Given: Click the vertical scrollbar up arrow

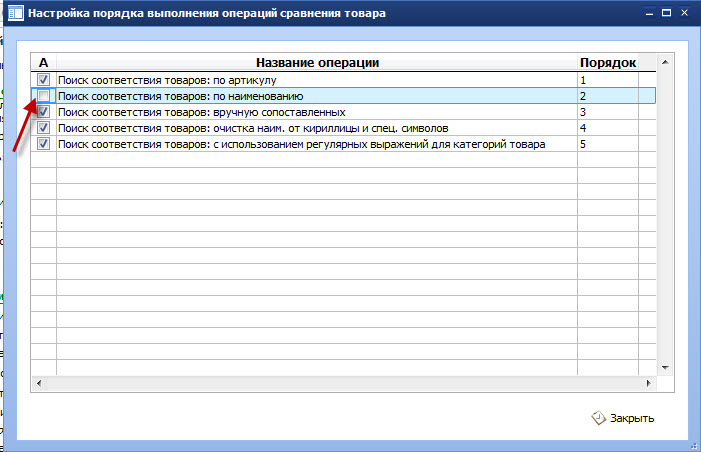Looking at the screenshot, I should point(665,62).
